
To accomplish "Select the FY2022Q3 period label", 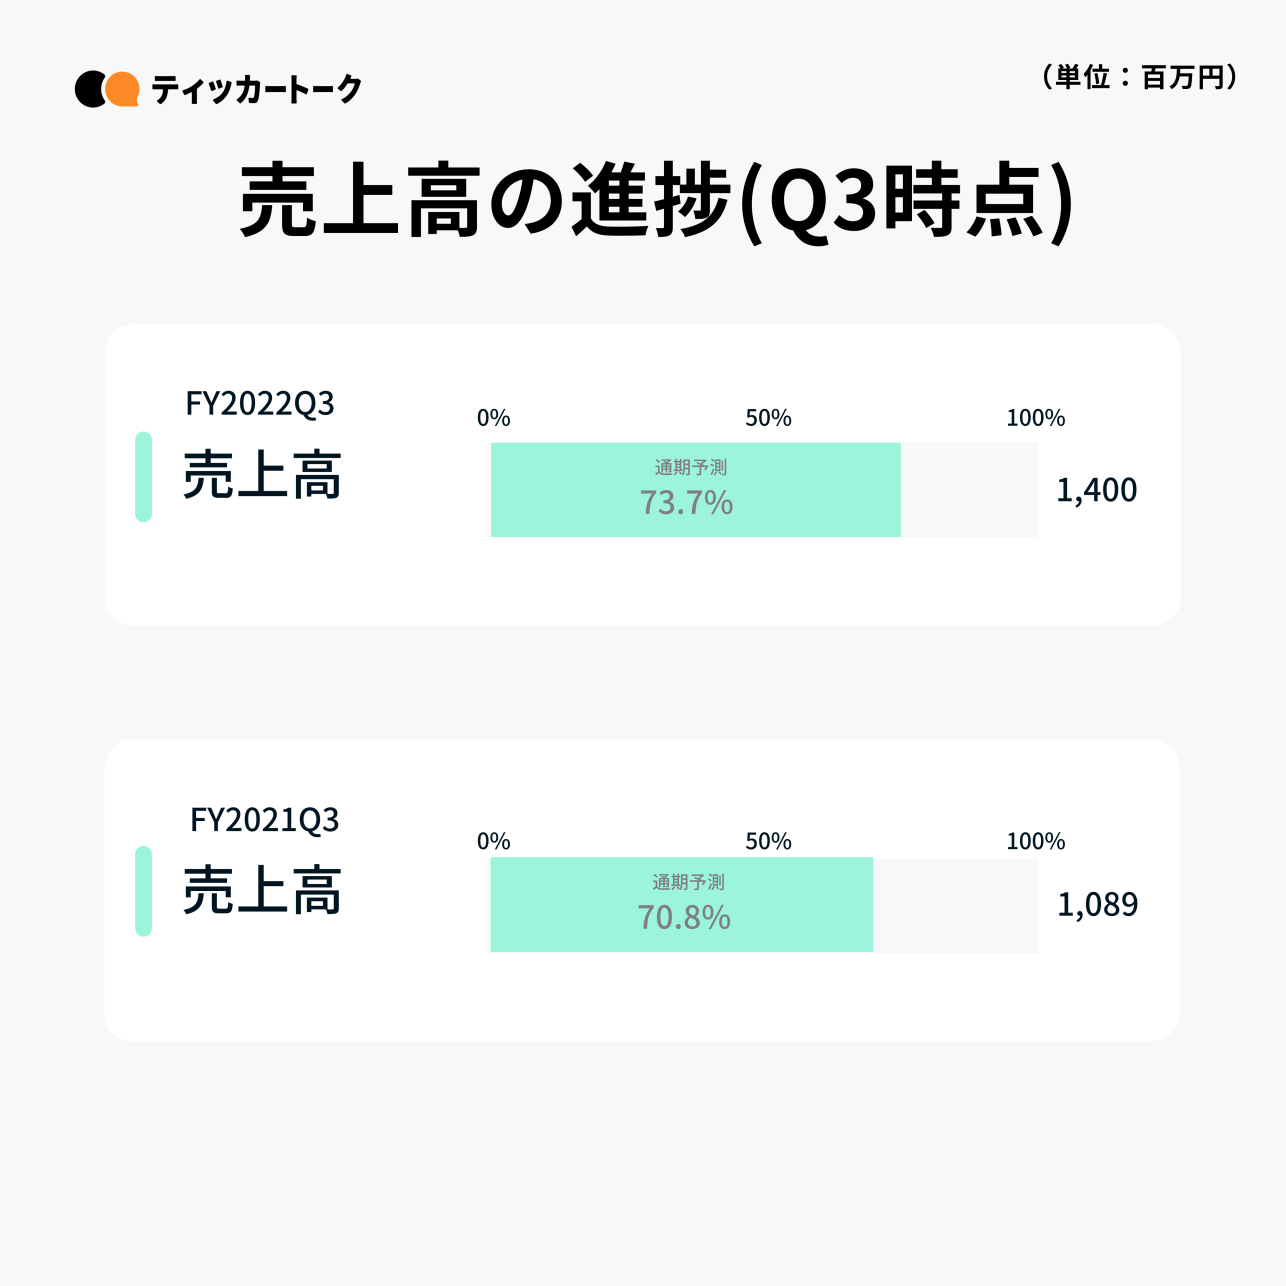I will click(260, 403).
